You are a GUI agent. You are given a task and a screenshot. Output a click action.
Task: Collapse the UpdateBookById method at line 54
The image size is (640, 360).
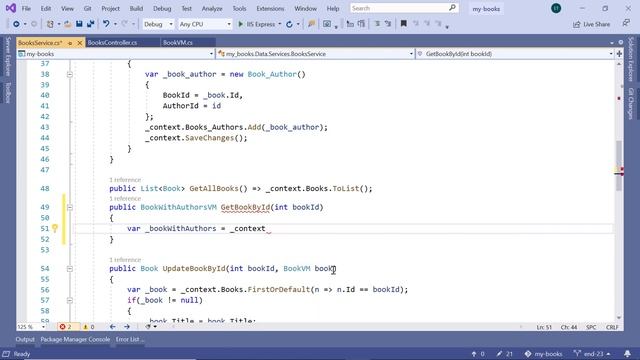(70, 269)
